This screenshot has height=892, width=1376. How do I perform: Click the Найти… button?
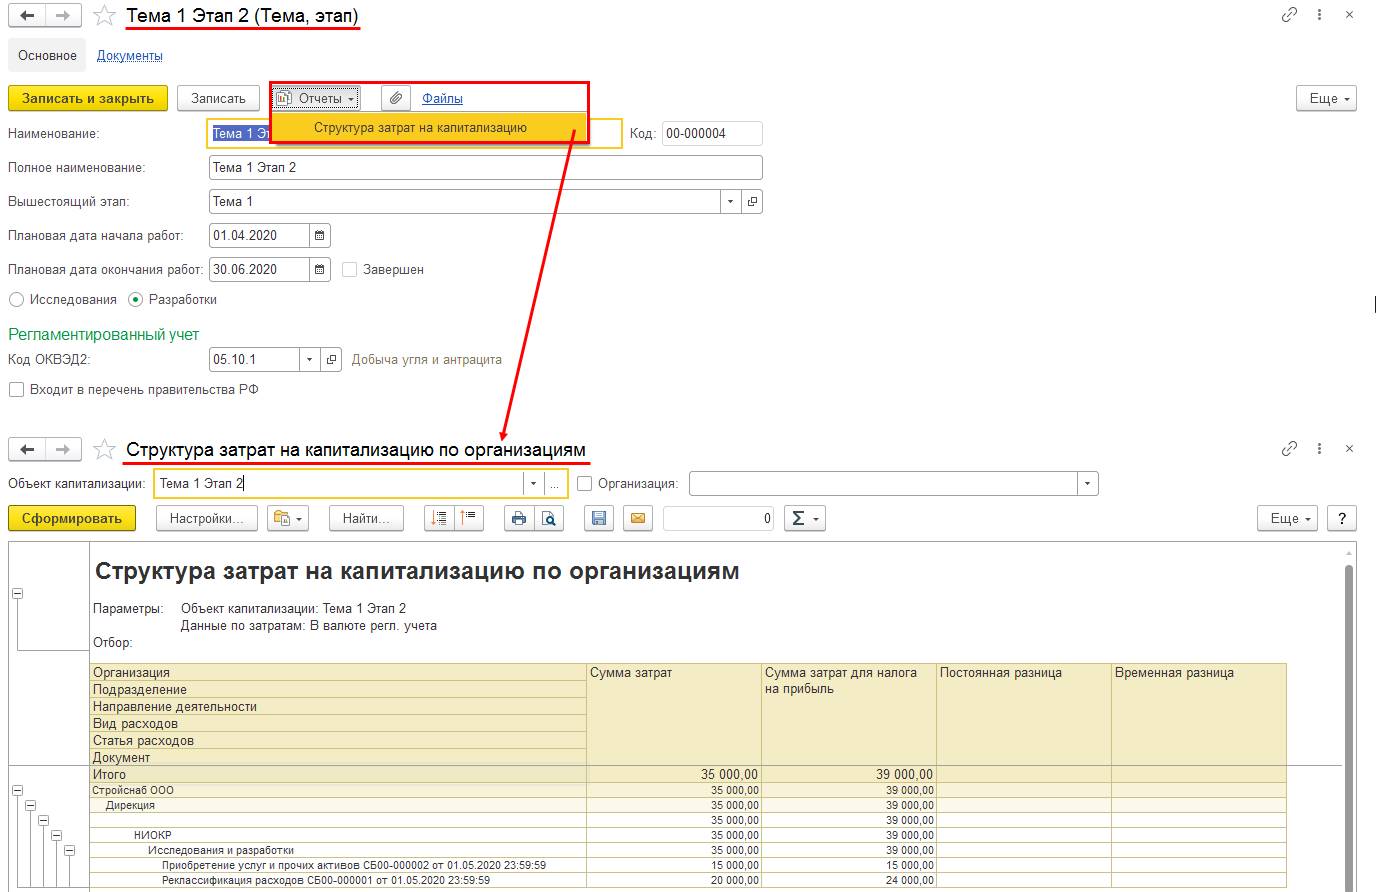(x=366, y=518)
